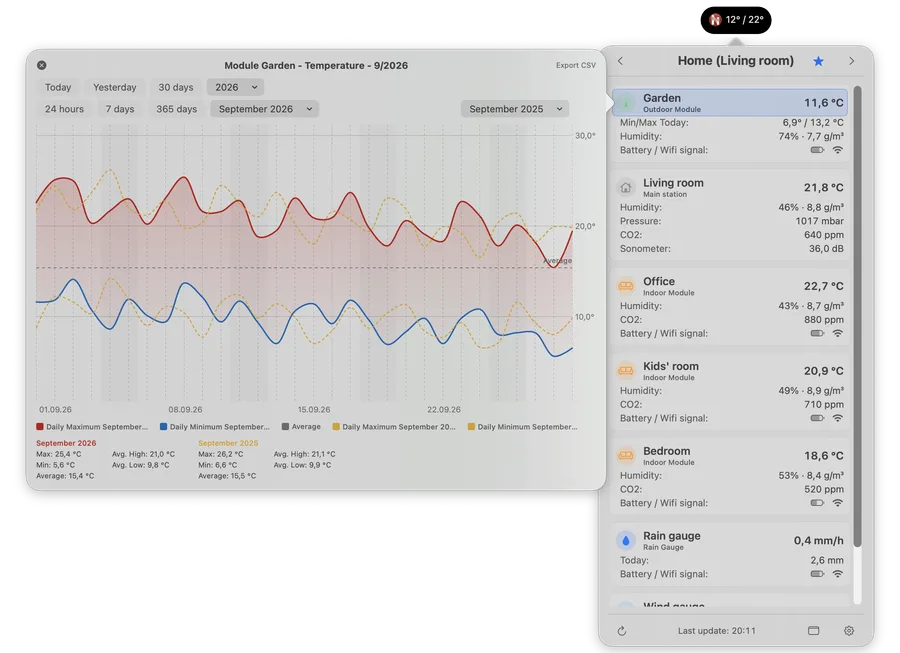Export chart data as CSV
Viewport: 900px width, 653px height.
point(576,65)
